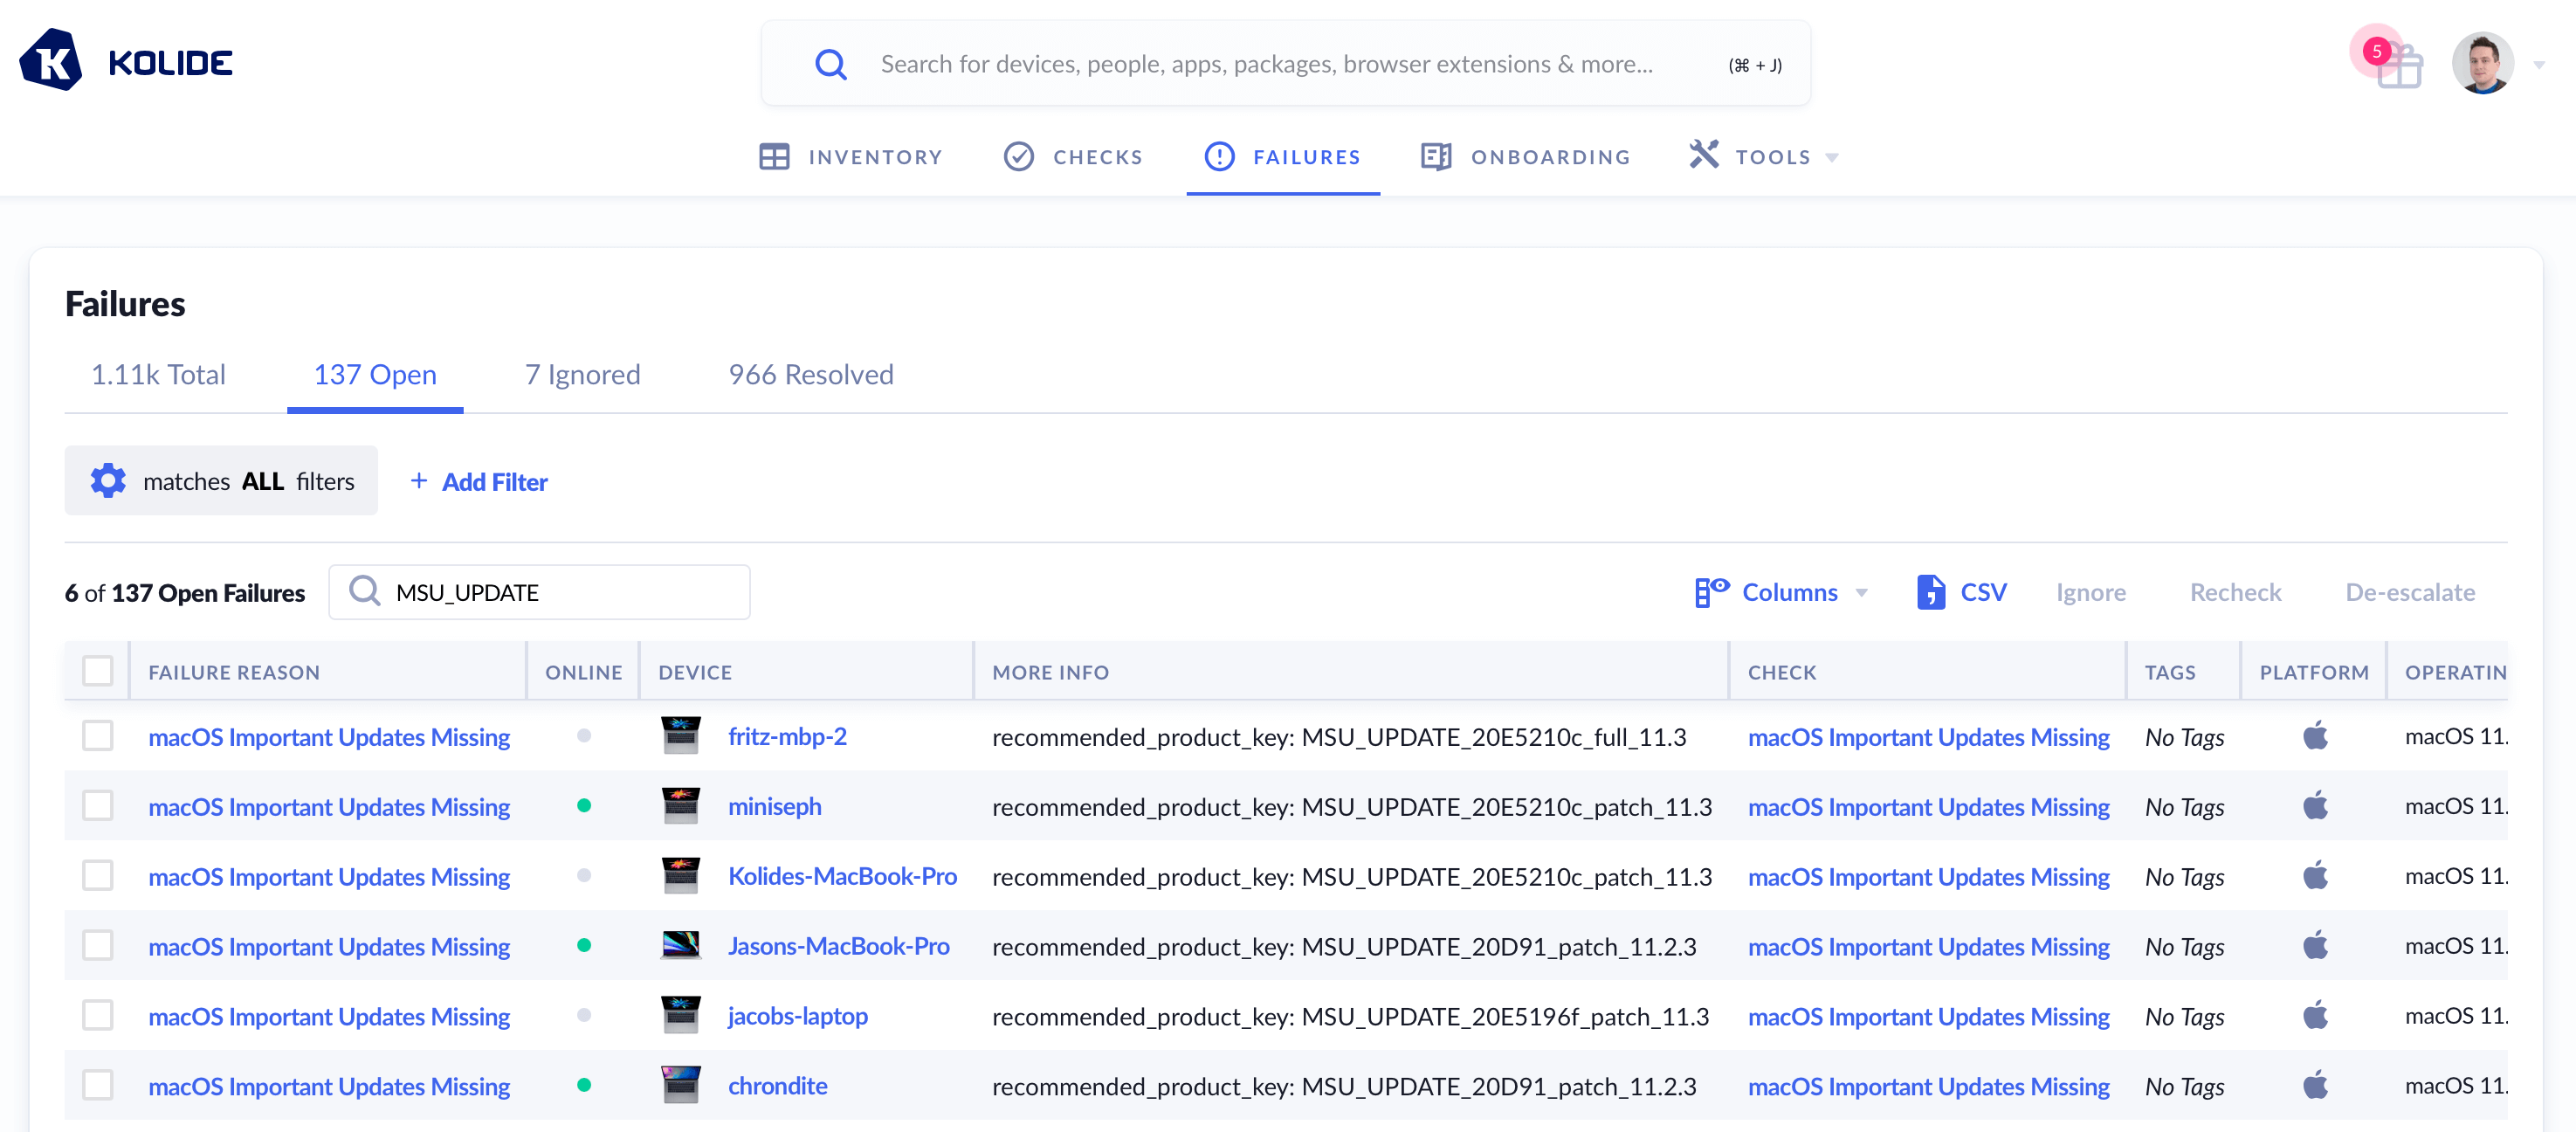Image resolution: width=2576 pixels, height=1132 pixels.
Task: Expand the Tools menu dropdown
Action: 1832,158
